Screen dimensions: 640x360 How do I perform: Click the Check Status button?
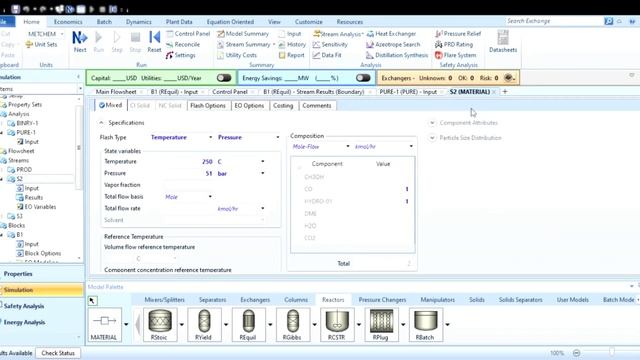pos(58,353)
